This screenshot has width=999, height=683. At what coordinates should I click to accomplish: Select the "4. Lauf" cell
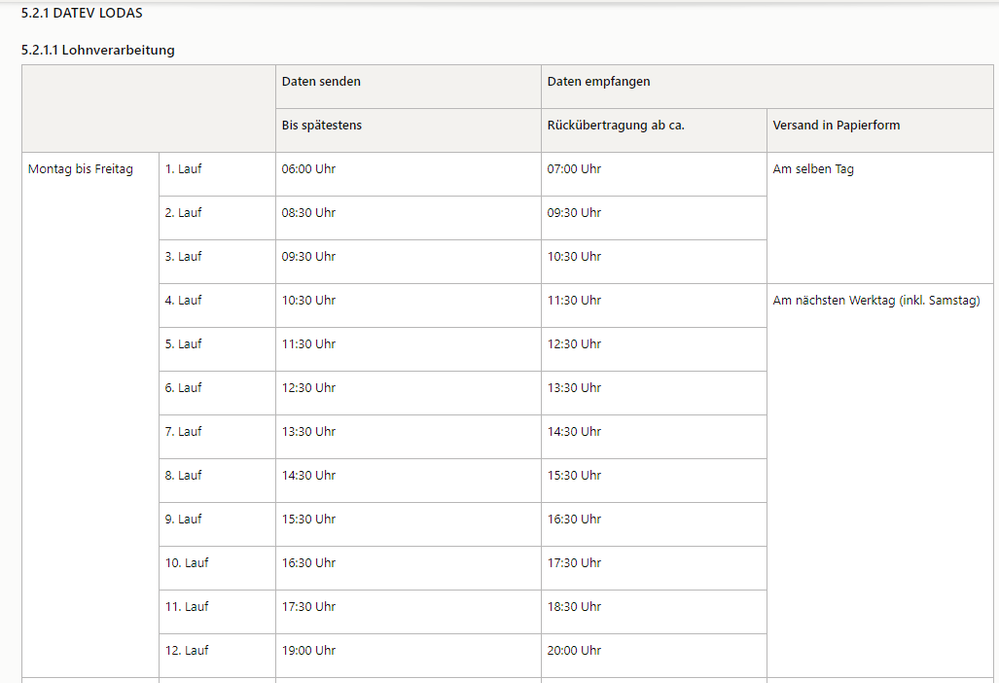coord(183,300)
